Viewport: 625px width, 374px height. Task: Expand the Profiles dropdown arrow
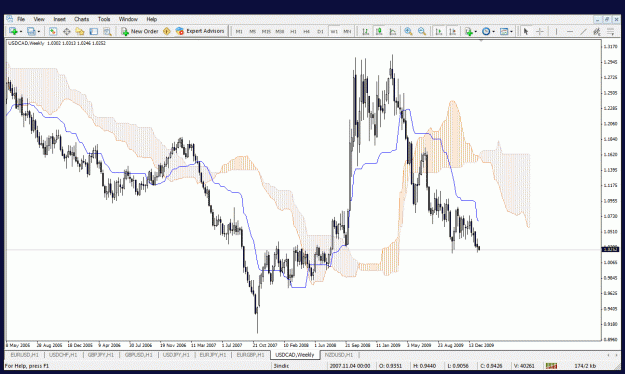click(38, 31)
